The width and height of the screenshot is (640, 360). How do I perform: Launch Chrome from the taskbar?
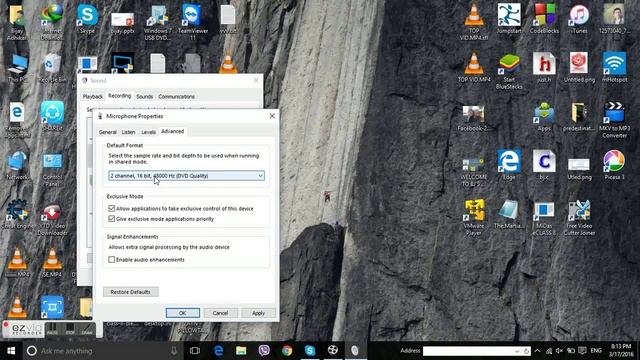[x=287, y=350]
